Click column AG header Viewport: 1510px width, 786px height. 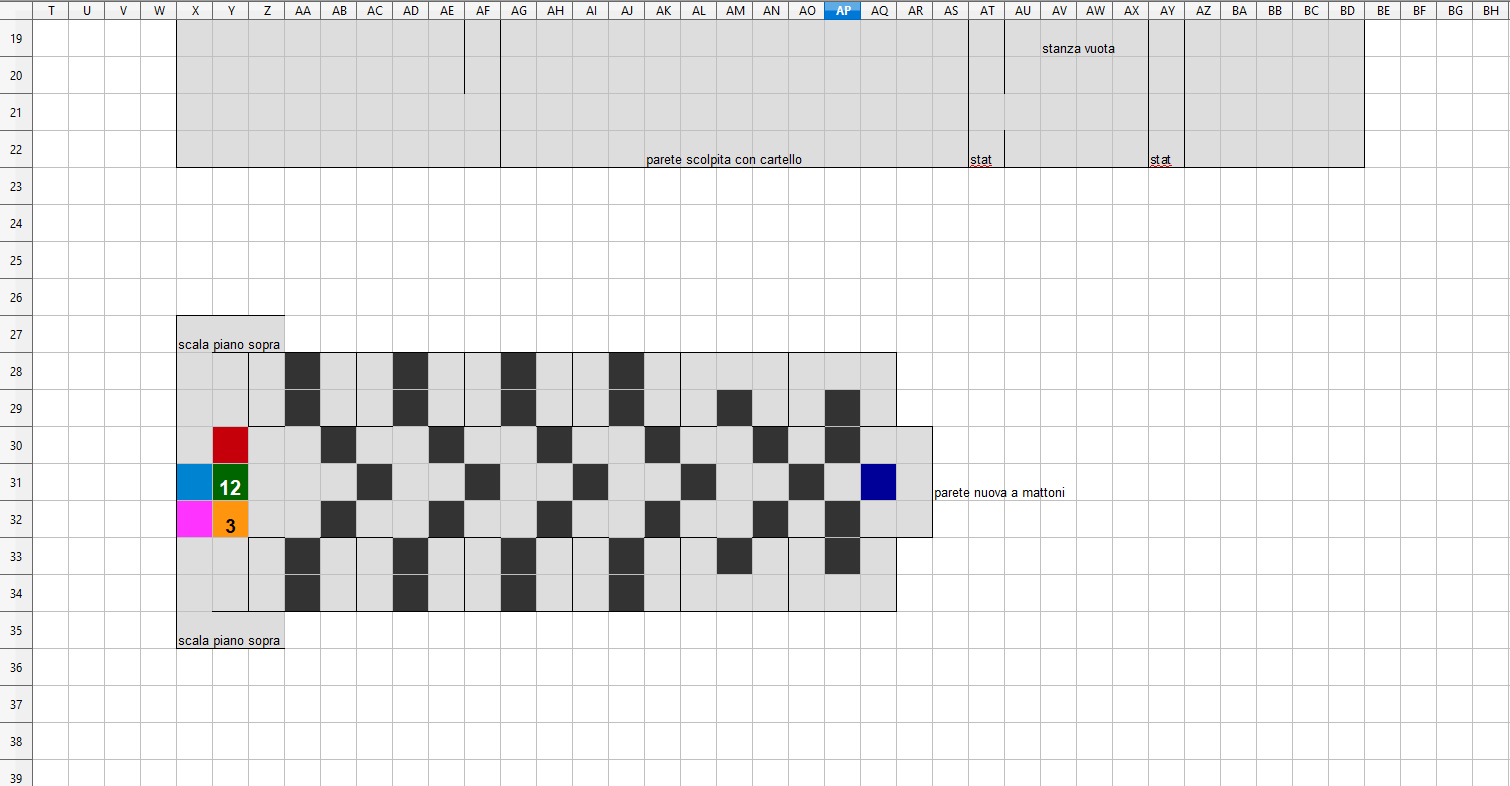519,10
